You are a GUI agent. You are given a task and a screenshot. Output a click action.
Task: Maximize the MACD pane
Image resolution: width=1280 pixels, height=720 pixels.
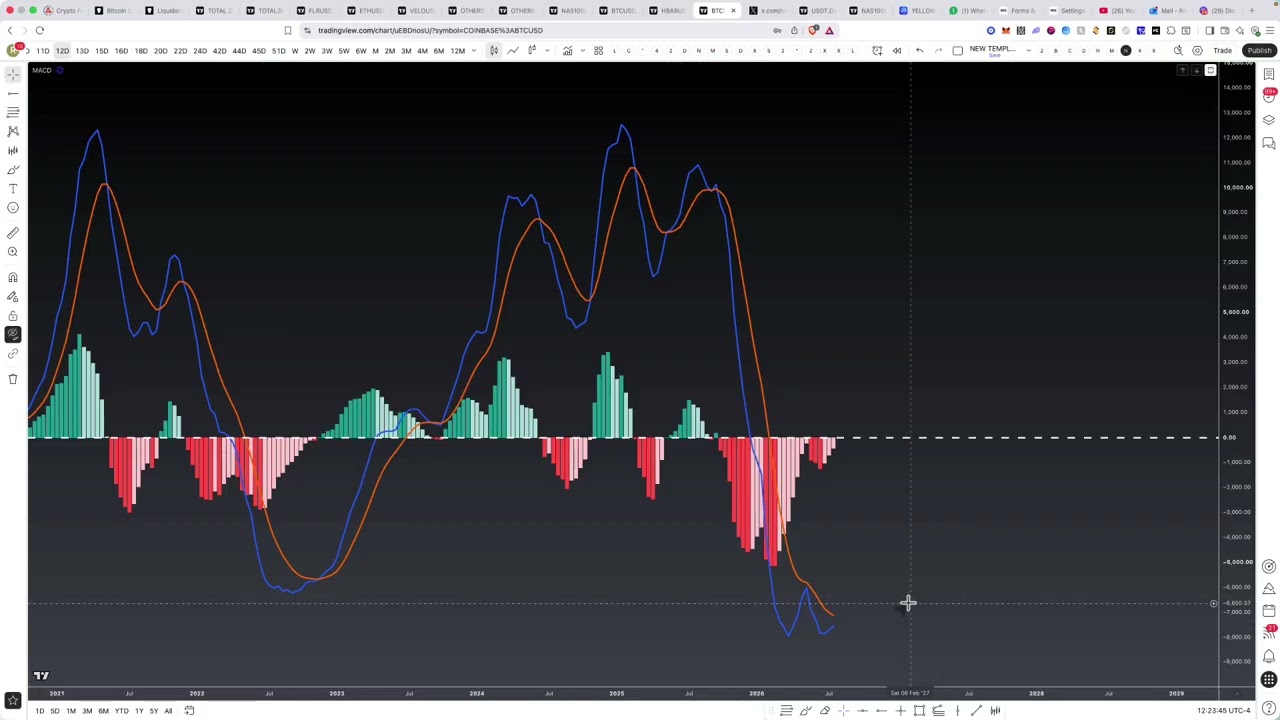click(1210, 71)
